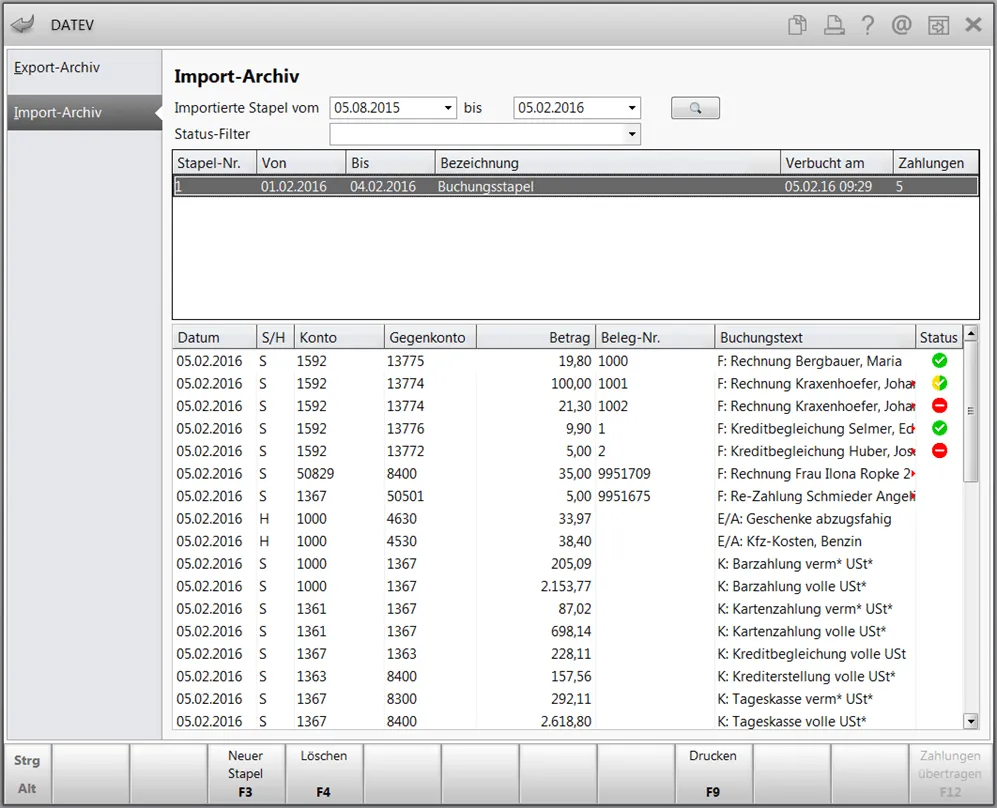Screen dimensions: 997x808
Task: Click the @ icon in title bar
Action: click(902, 25)
